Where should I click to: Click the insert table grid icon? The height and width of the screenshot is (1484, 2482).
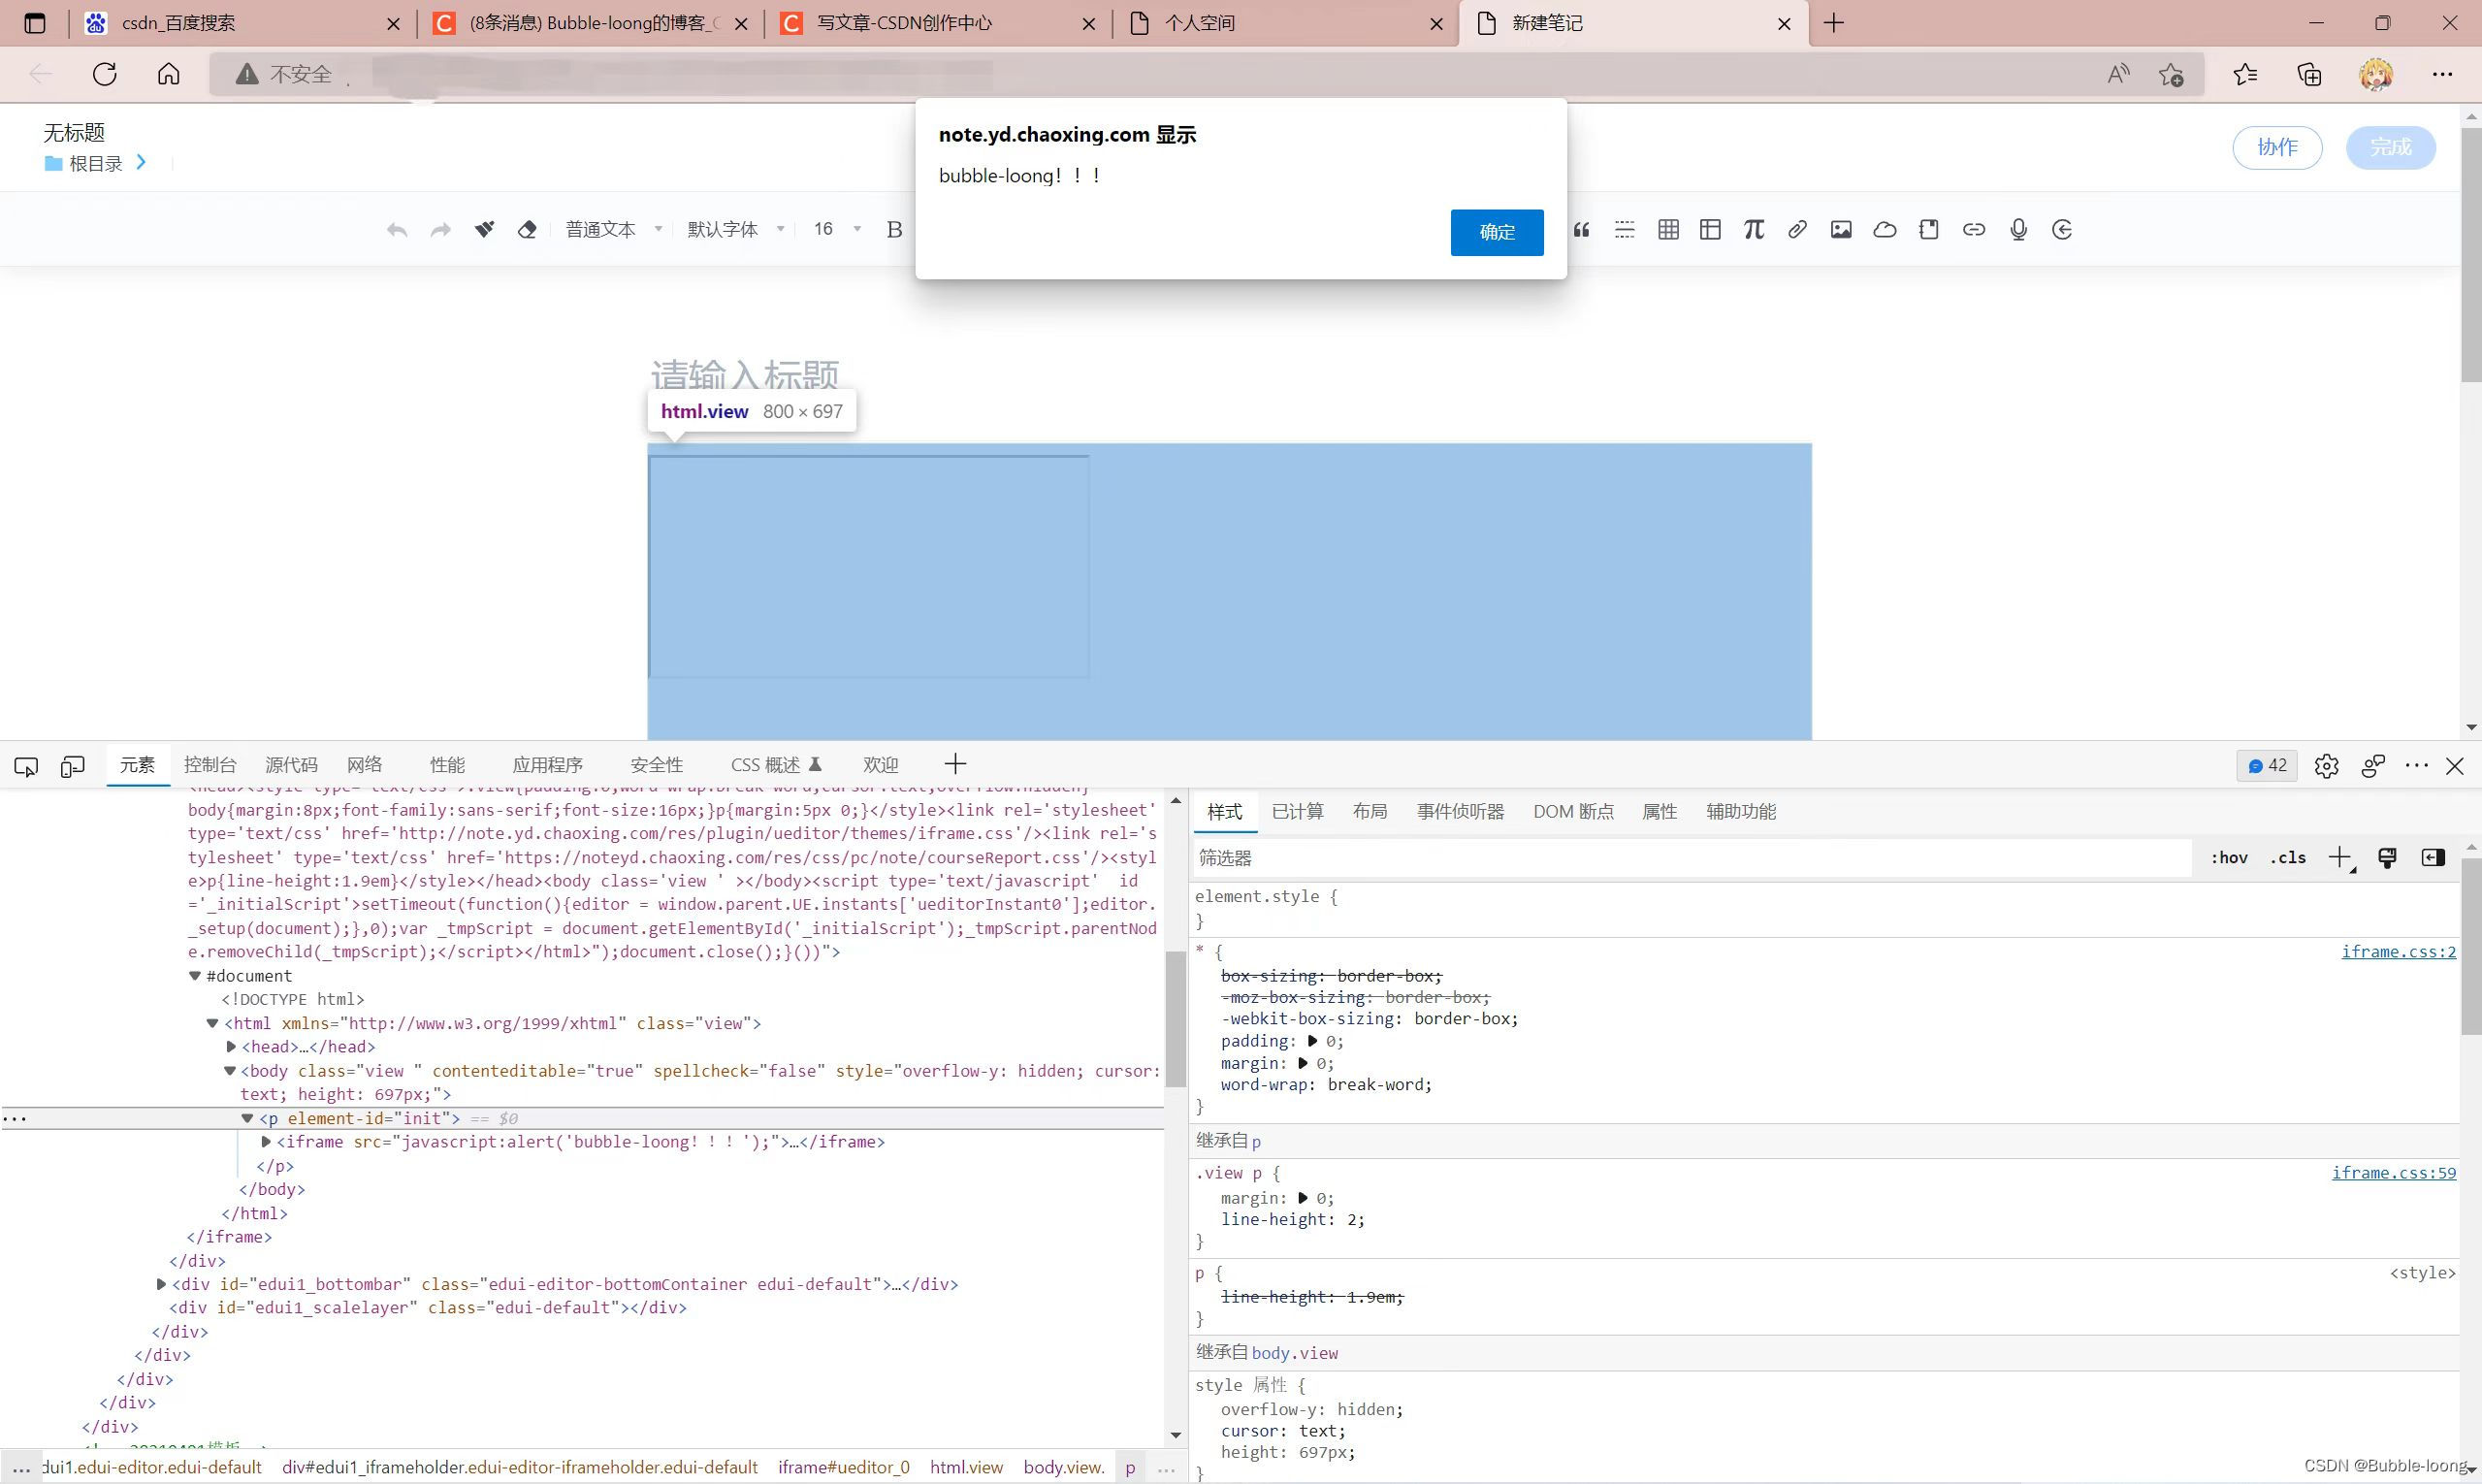click(x=1667, y=230)
